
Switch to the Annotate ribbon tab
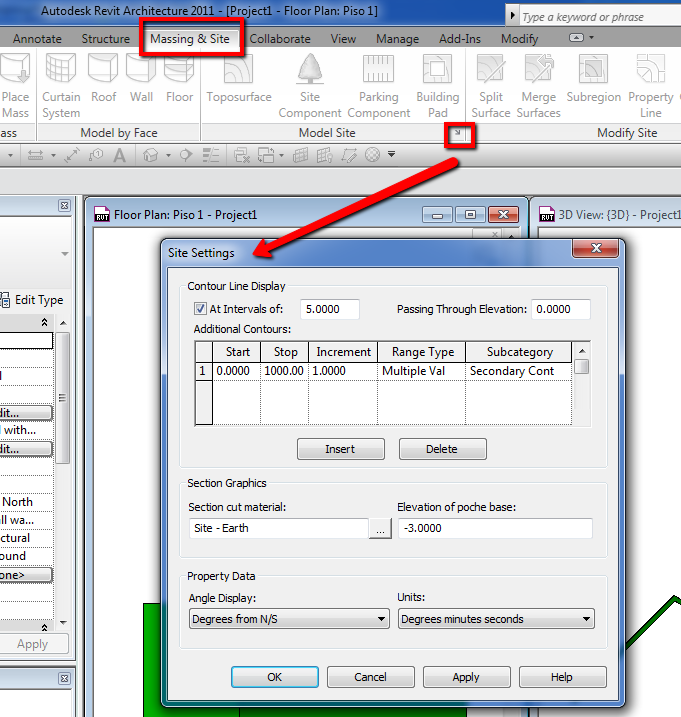tap(37, 39)
